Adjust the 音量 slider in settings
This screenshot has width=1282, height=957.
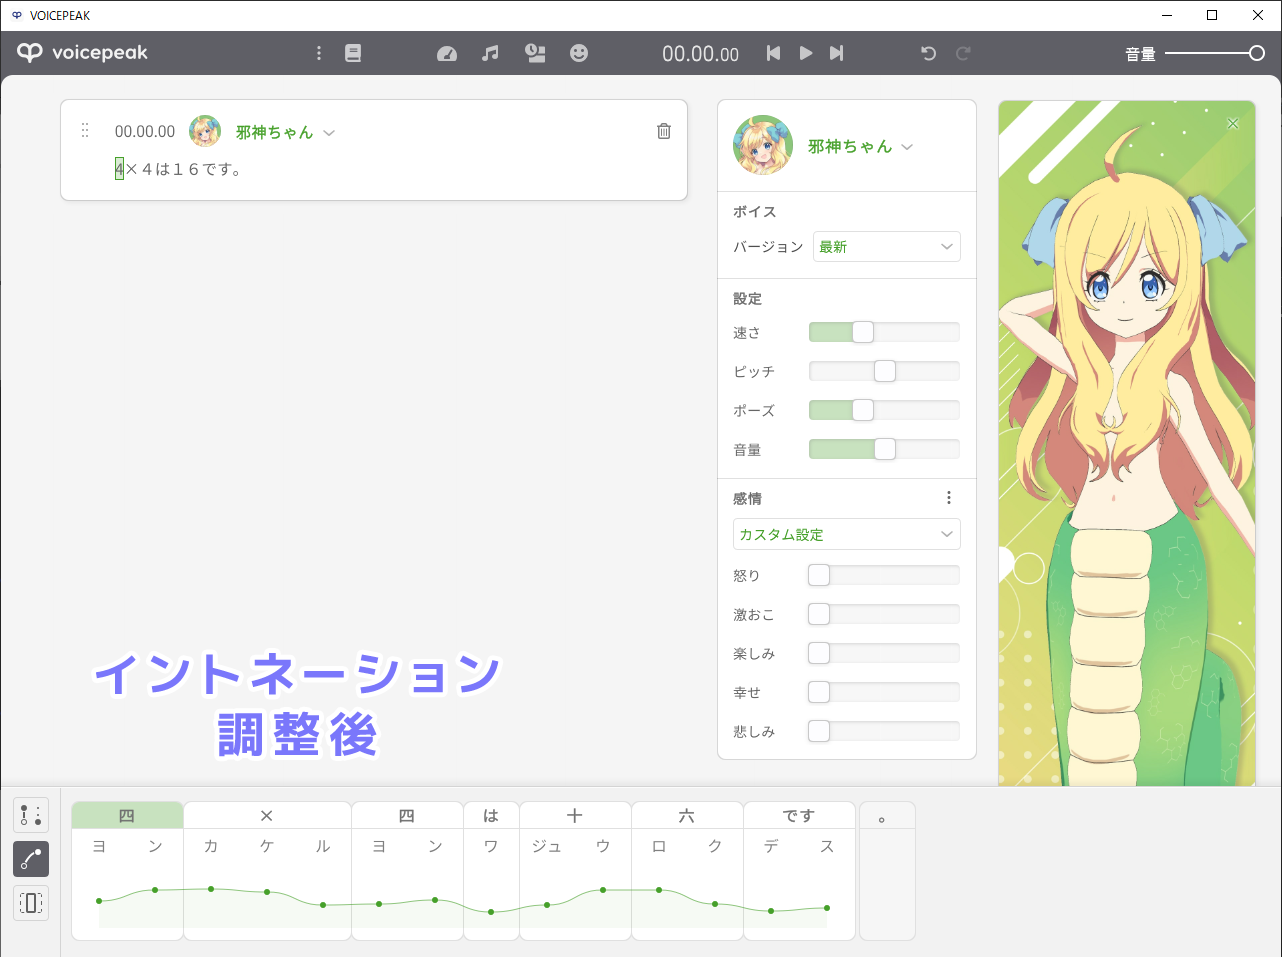pos(884,449)
